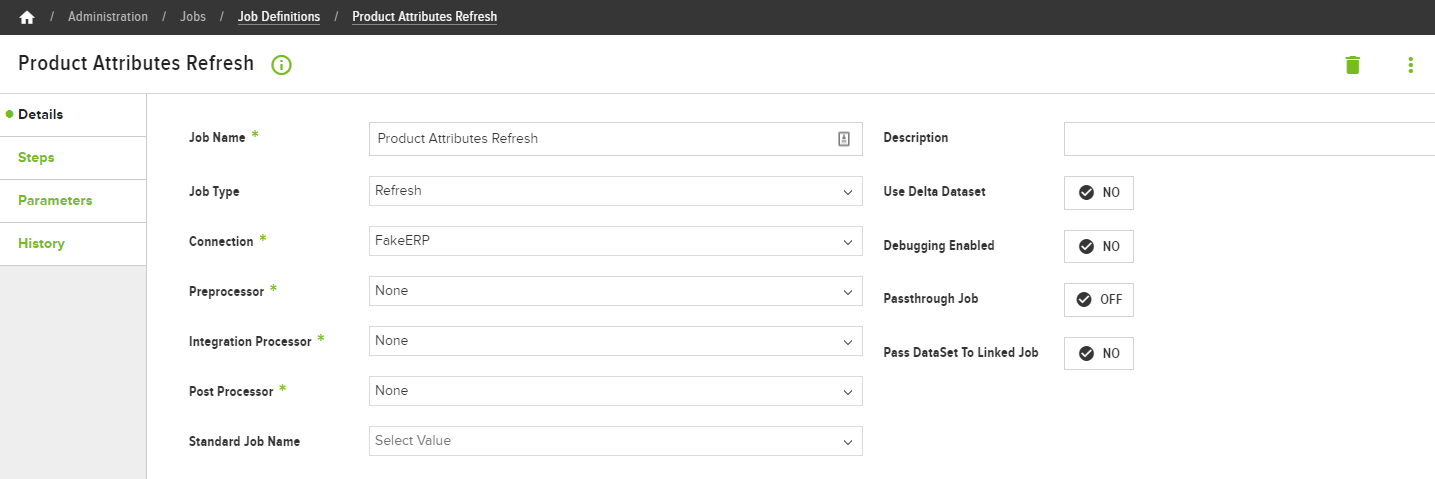The height and width of the screenshot is (479, 1435).
Task: Toggle Use Delta Dataset switch
Action: point(1099,192)
